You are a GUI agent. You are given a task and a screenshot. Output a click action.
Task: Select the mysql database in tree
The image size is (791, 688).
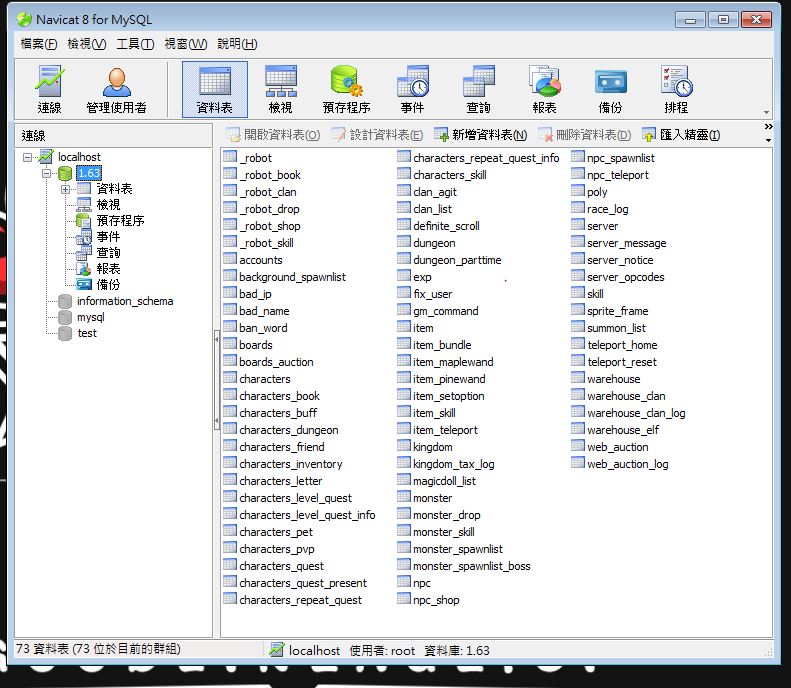[91, 317]
